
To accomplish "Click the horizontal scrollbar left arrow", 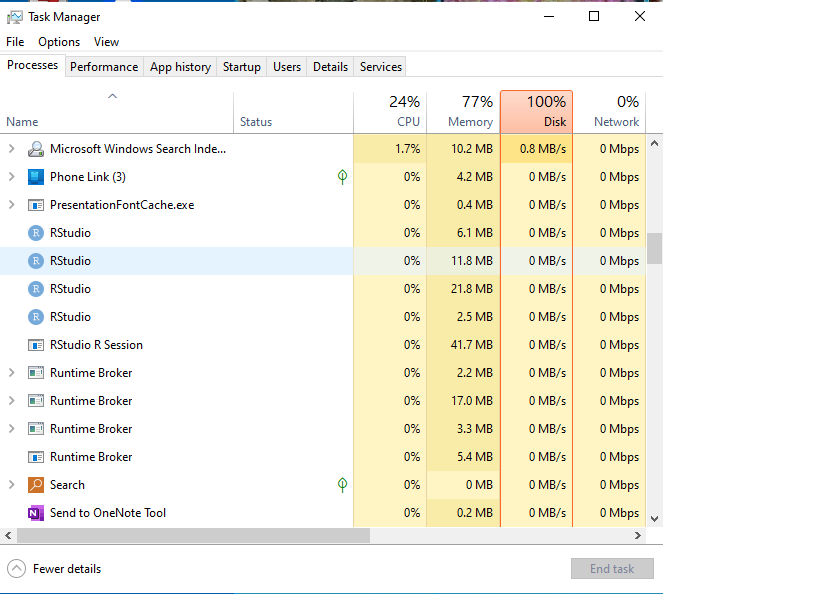I will pos(8,535).
